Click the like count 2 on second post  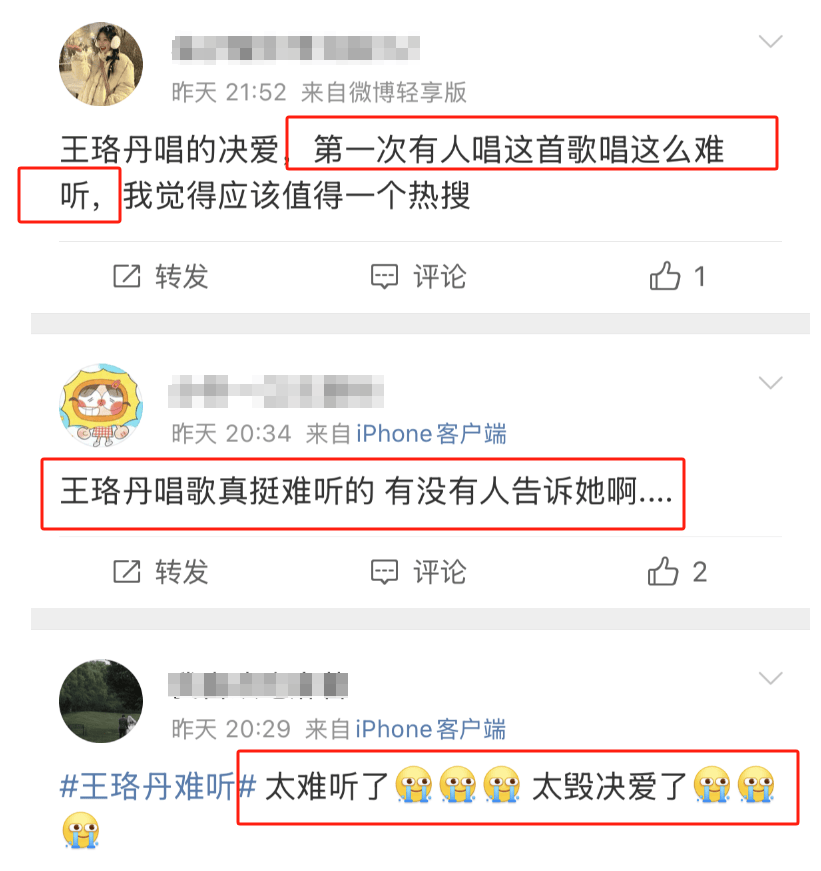point(700,572)
